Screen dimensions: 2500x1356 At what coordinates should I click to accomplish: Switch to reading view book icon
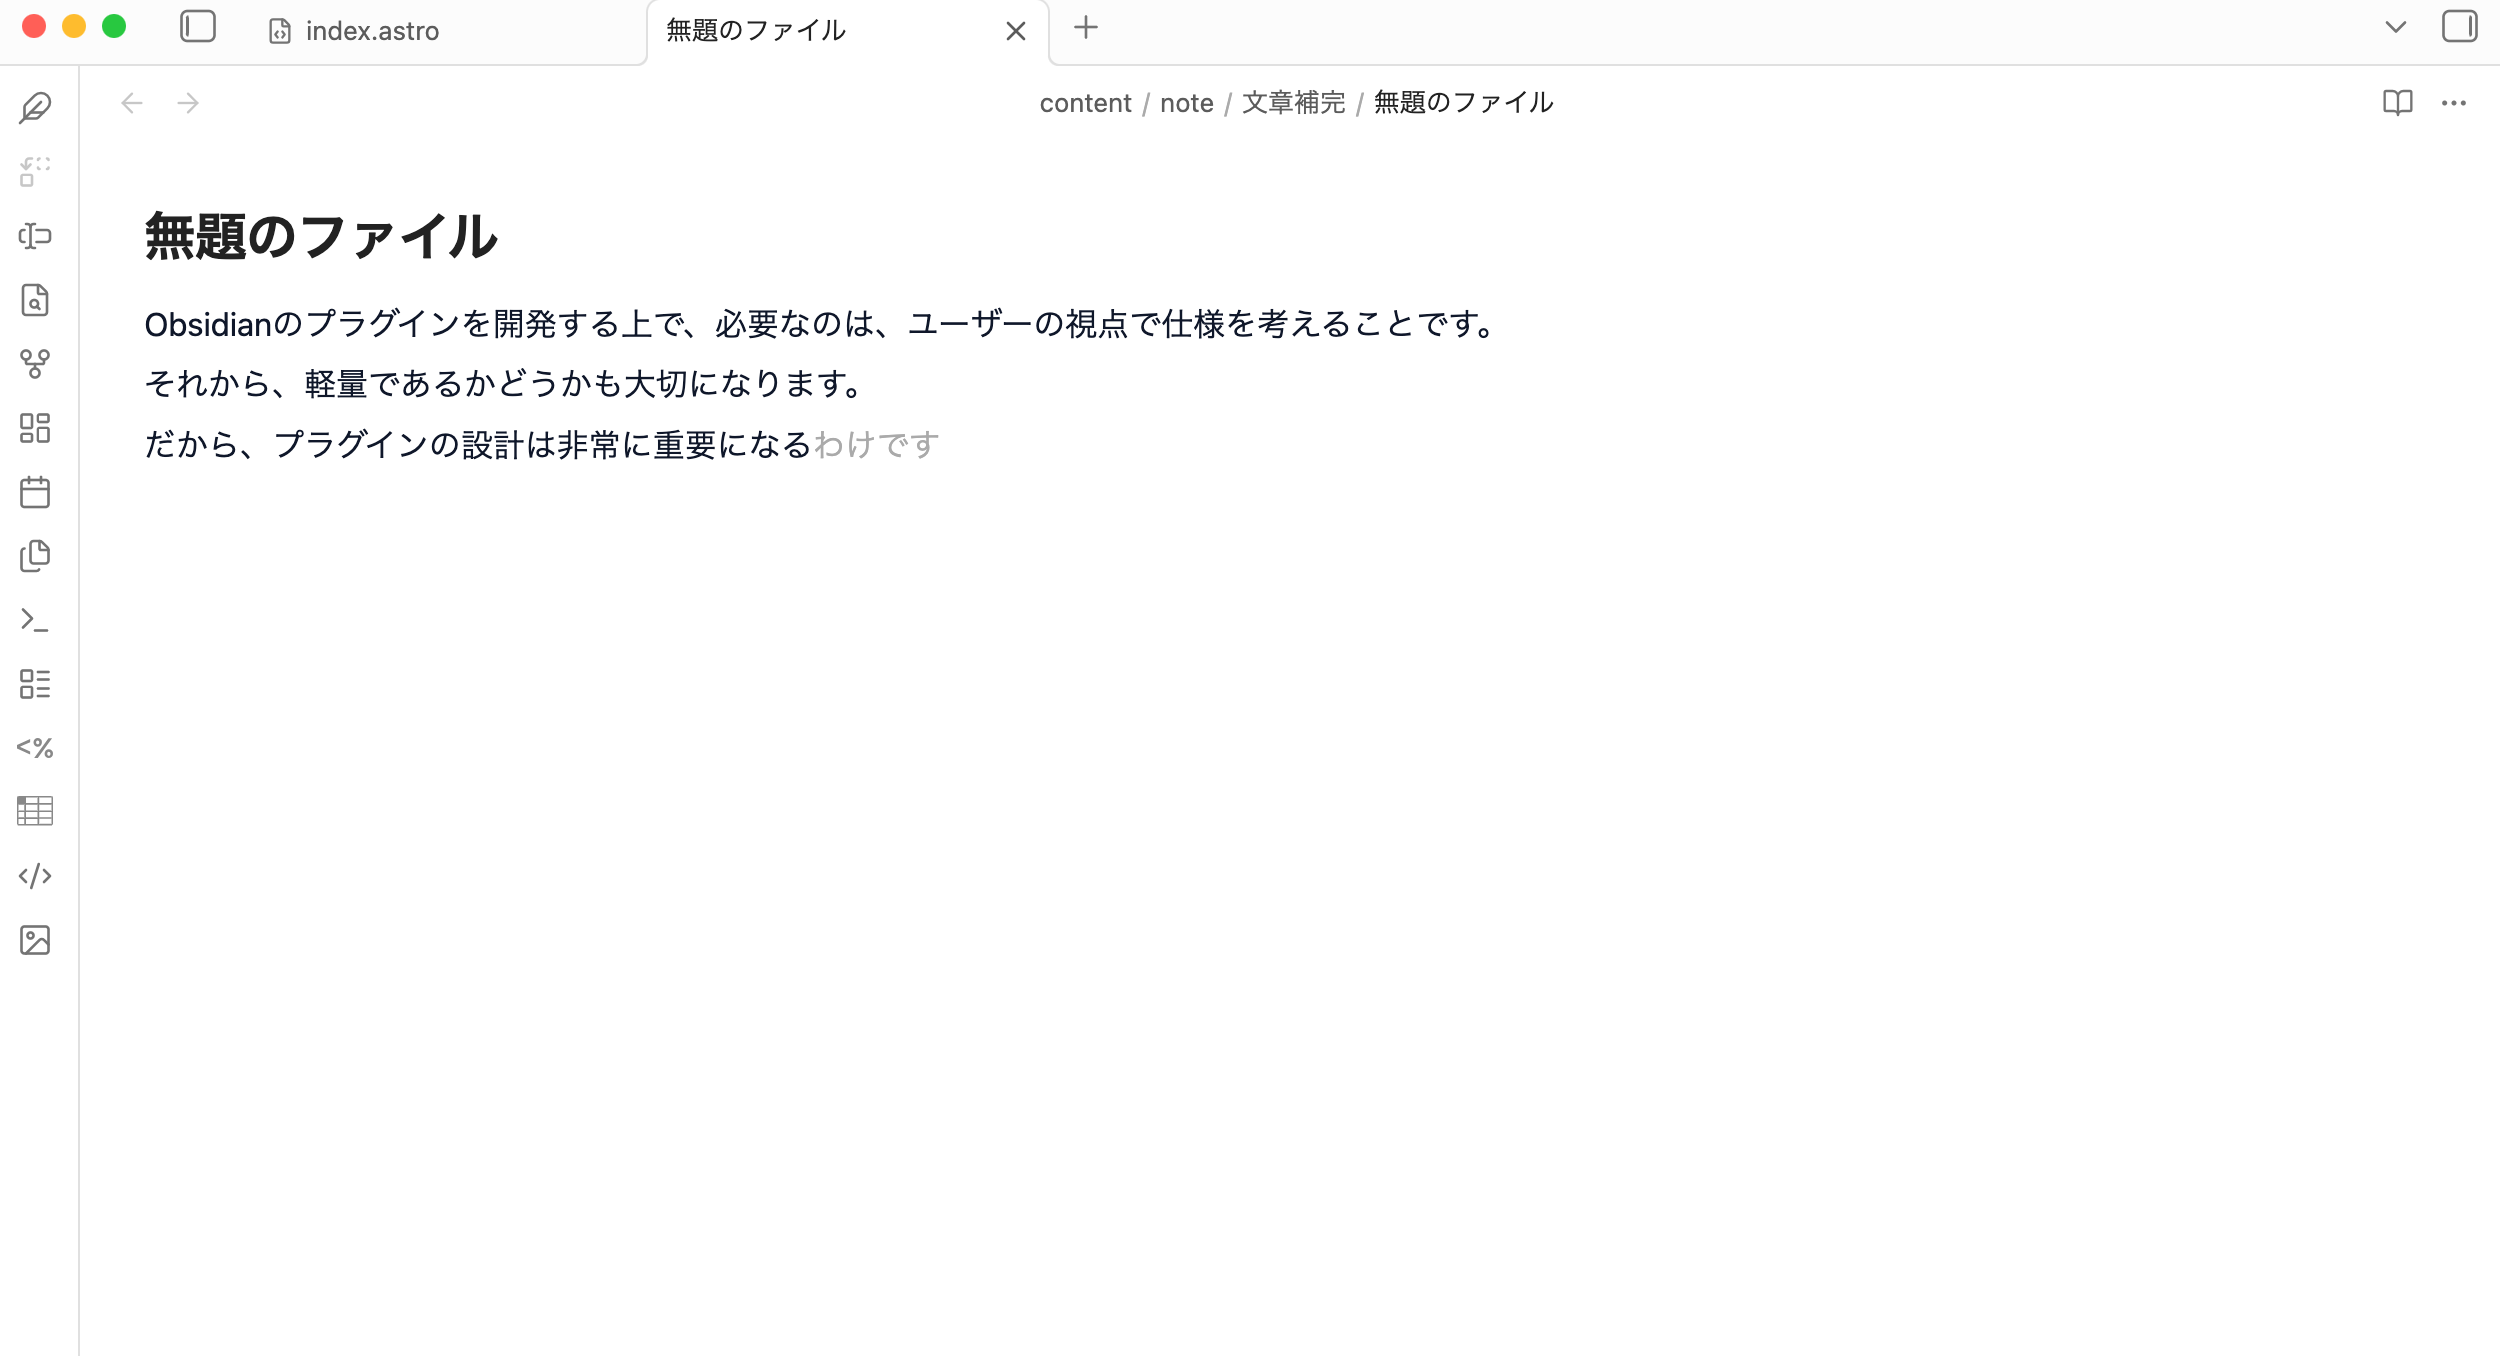[2397, 103]
